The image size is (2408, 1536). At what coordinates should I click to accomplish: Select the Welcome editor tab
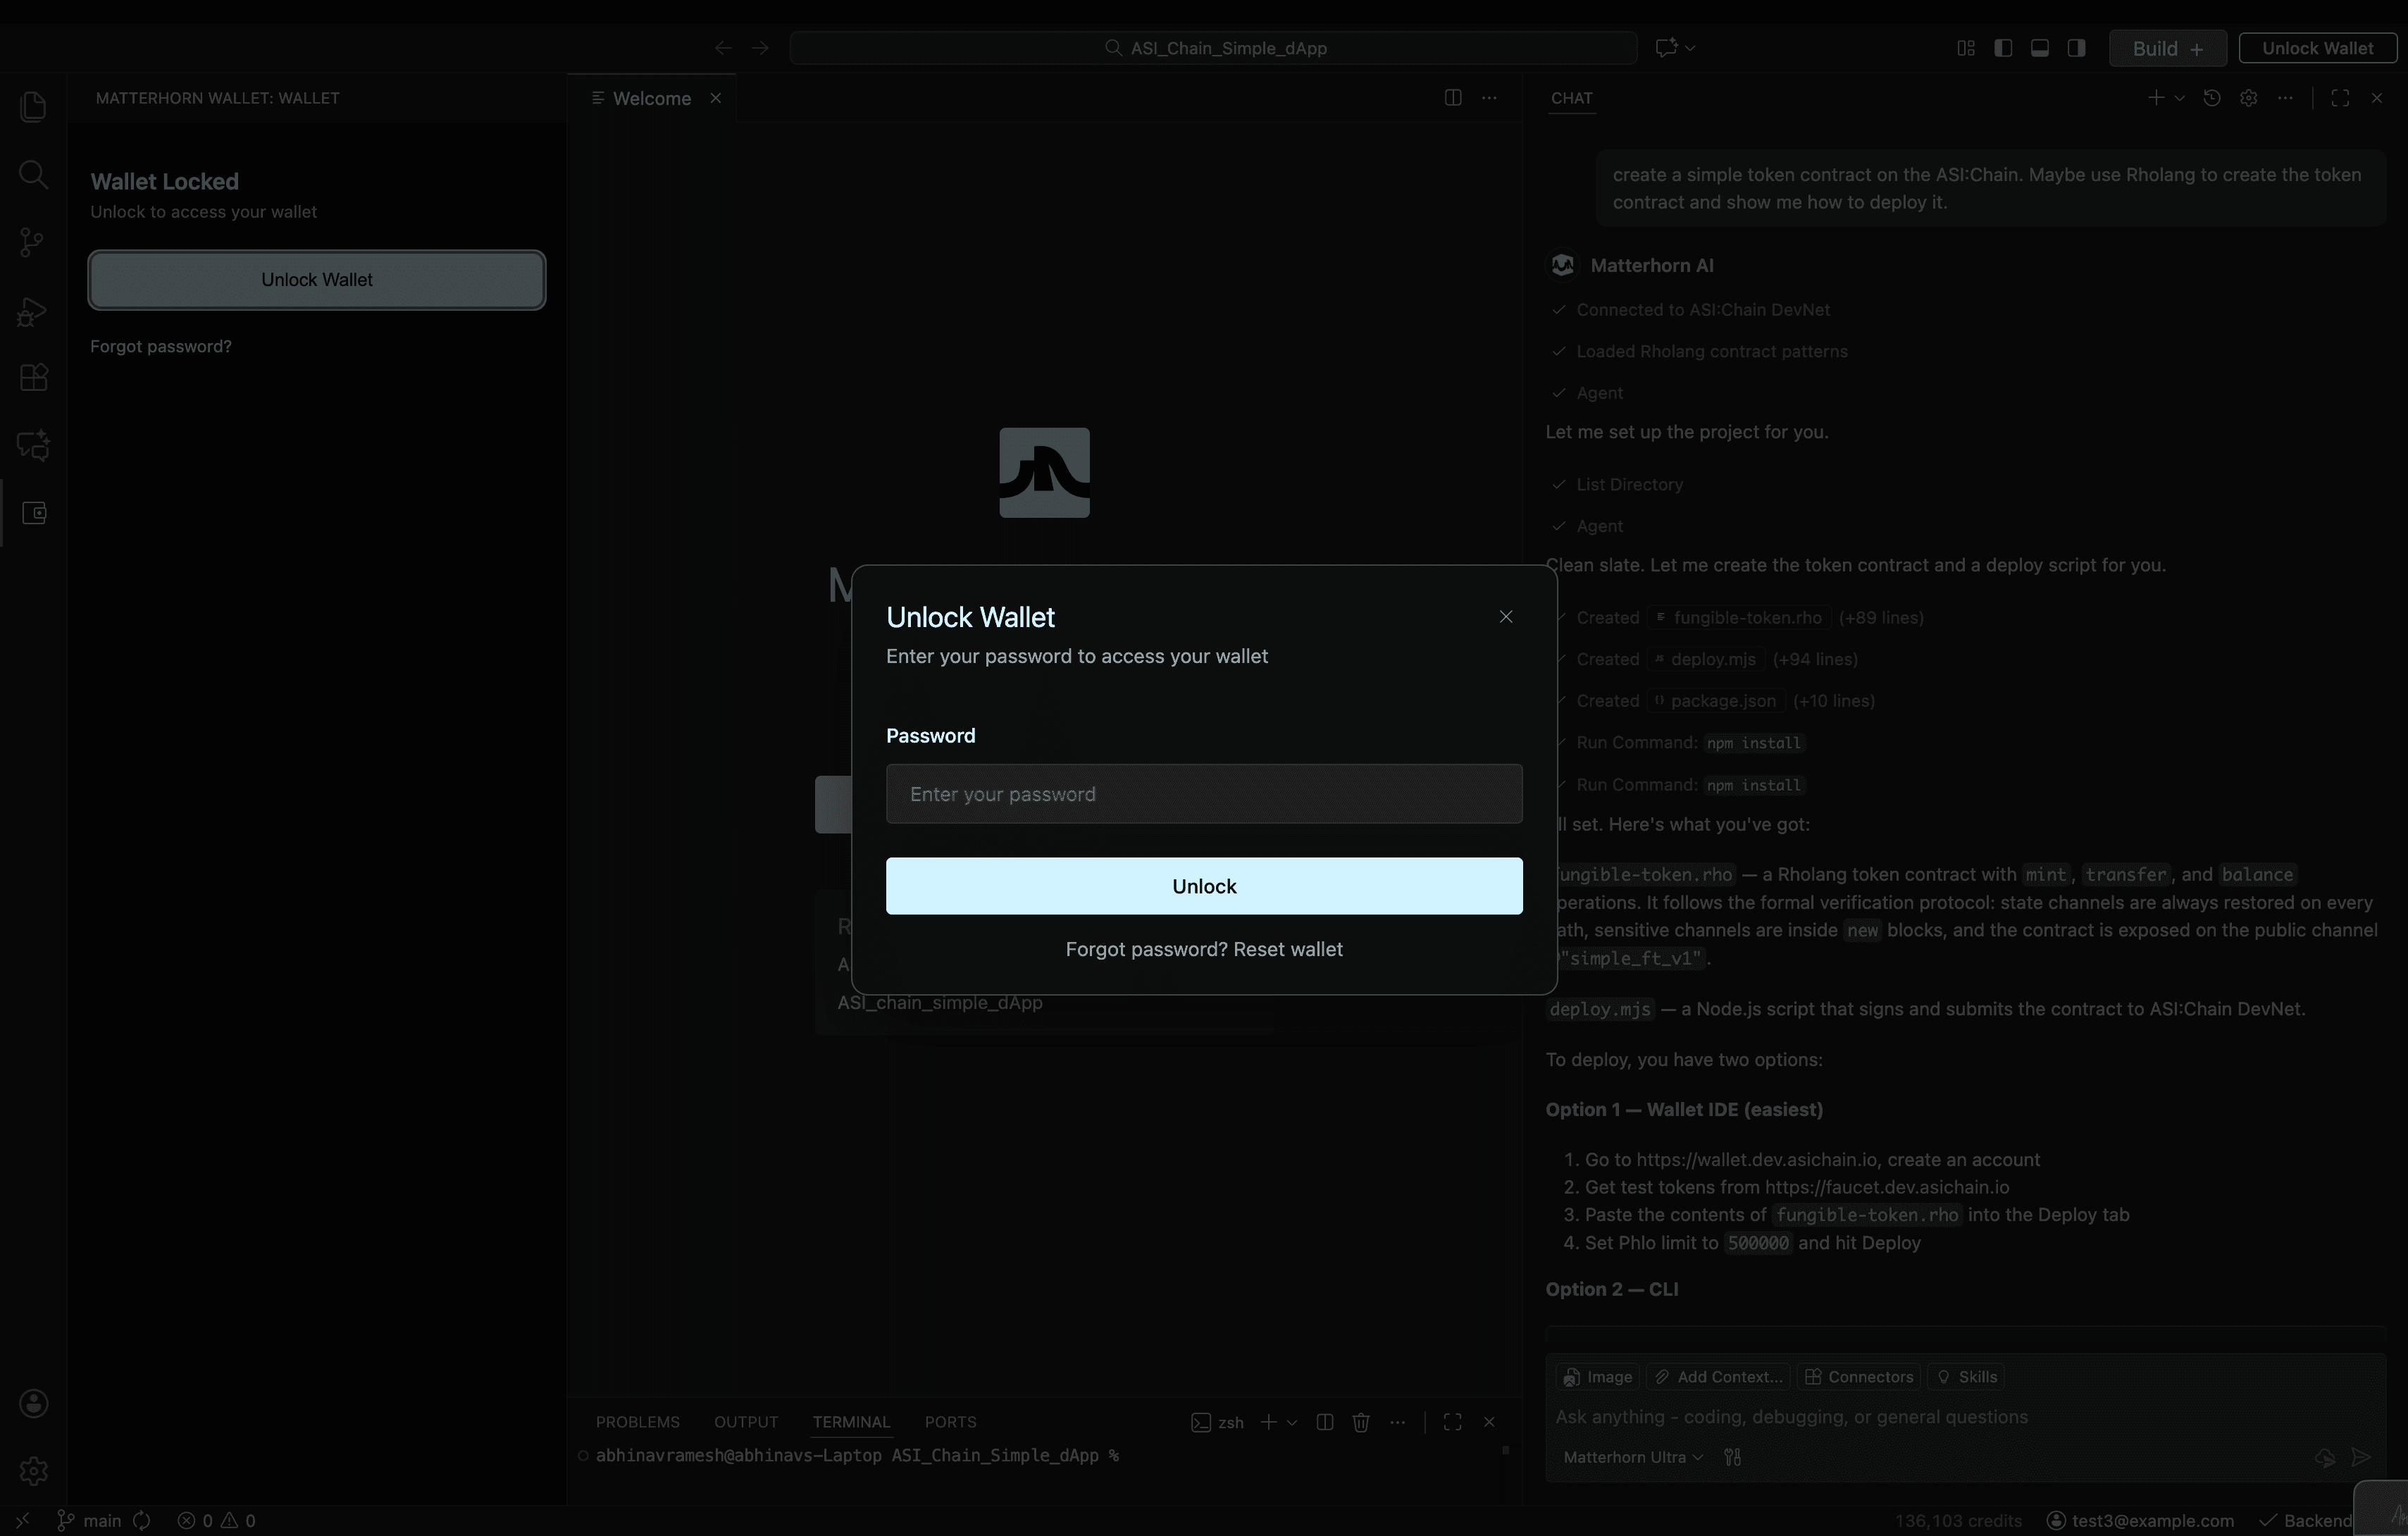point(651,98)
